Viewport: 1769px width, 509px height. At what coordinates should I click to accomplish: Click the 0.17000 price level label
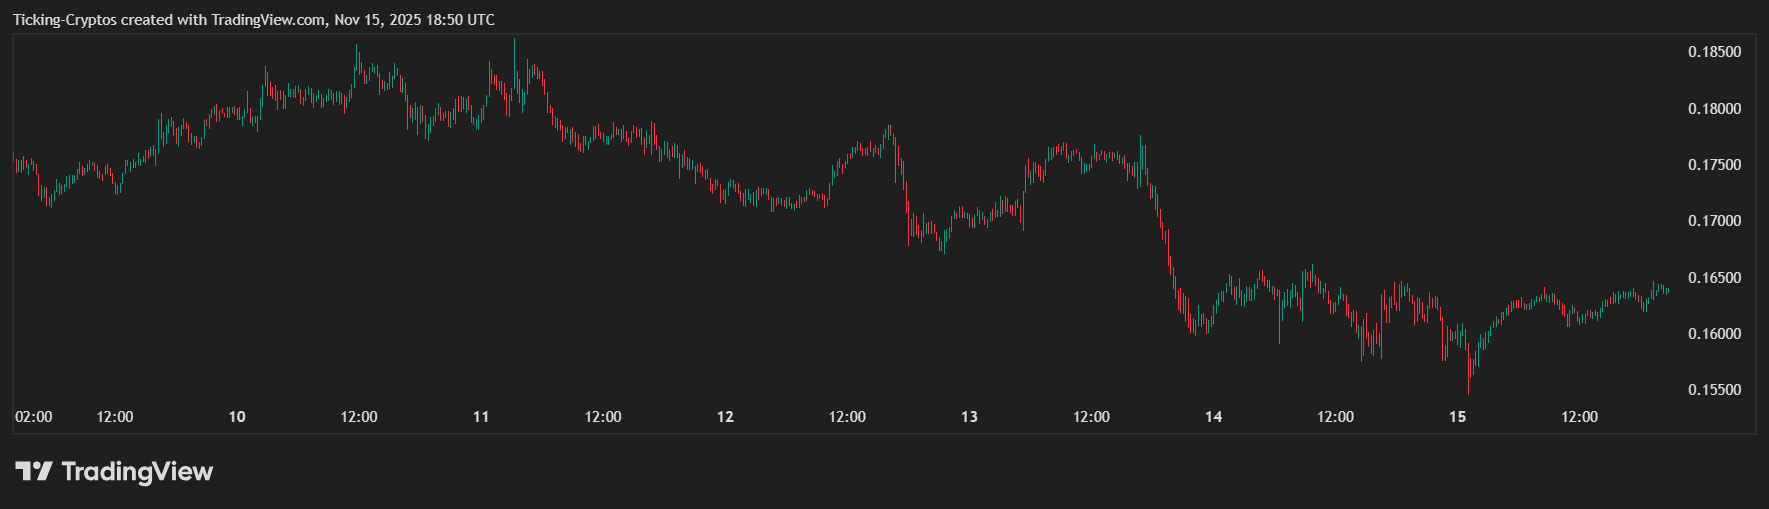point(1714,221)
